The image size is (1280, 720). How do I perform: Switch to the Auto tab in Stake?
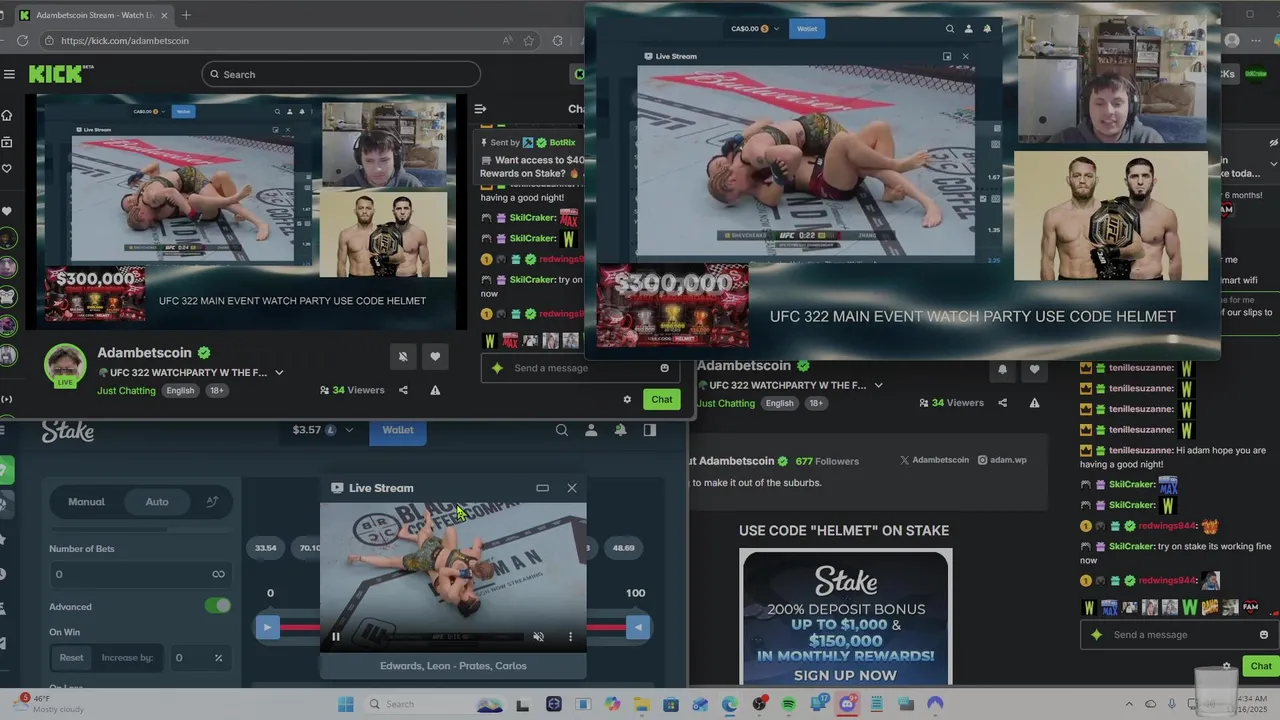click(157, 502)
